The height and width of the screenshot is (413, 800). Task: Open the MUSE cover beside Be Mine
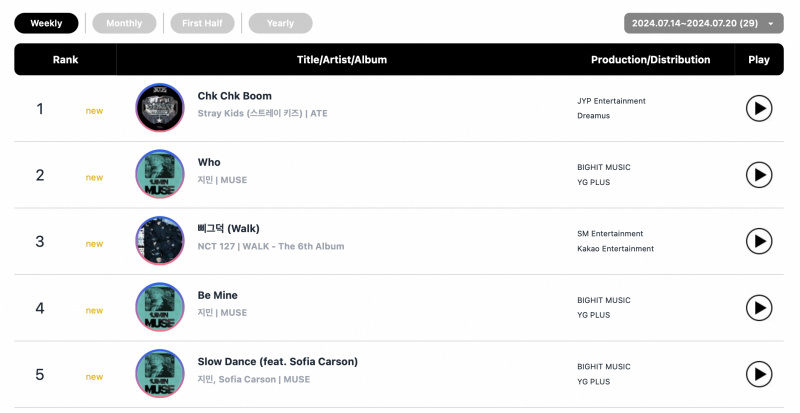coord(160,307)
